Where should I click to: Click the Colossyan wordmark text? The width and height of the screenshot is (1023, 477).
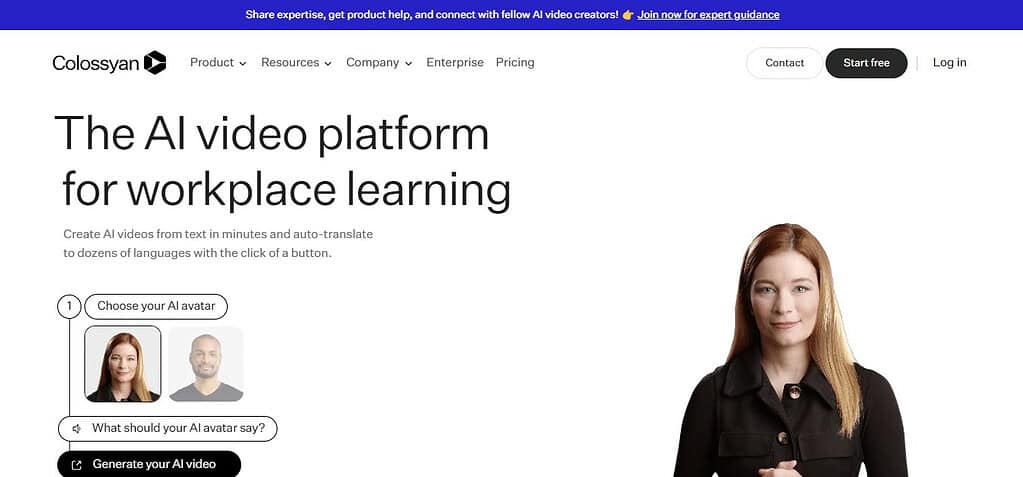pos(96,63)
